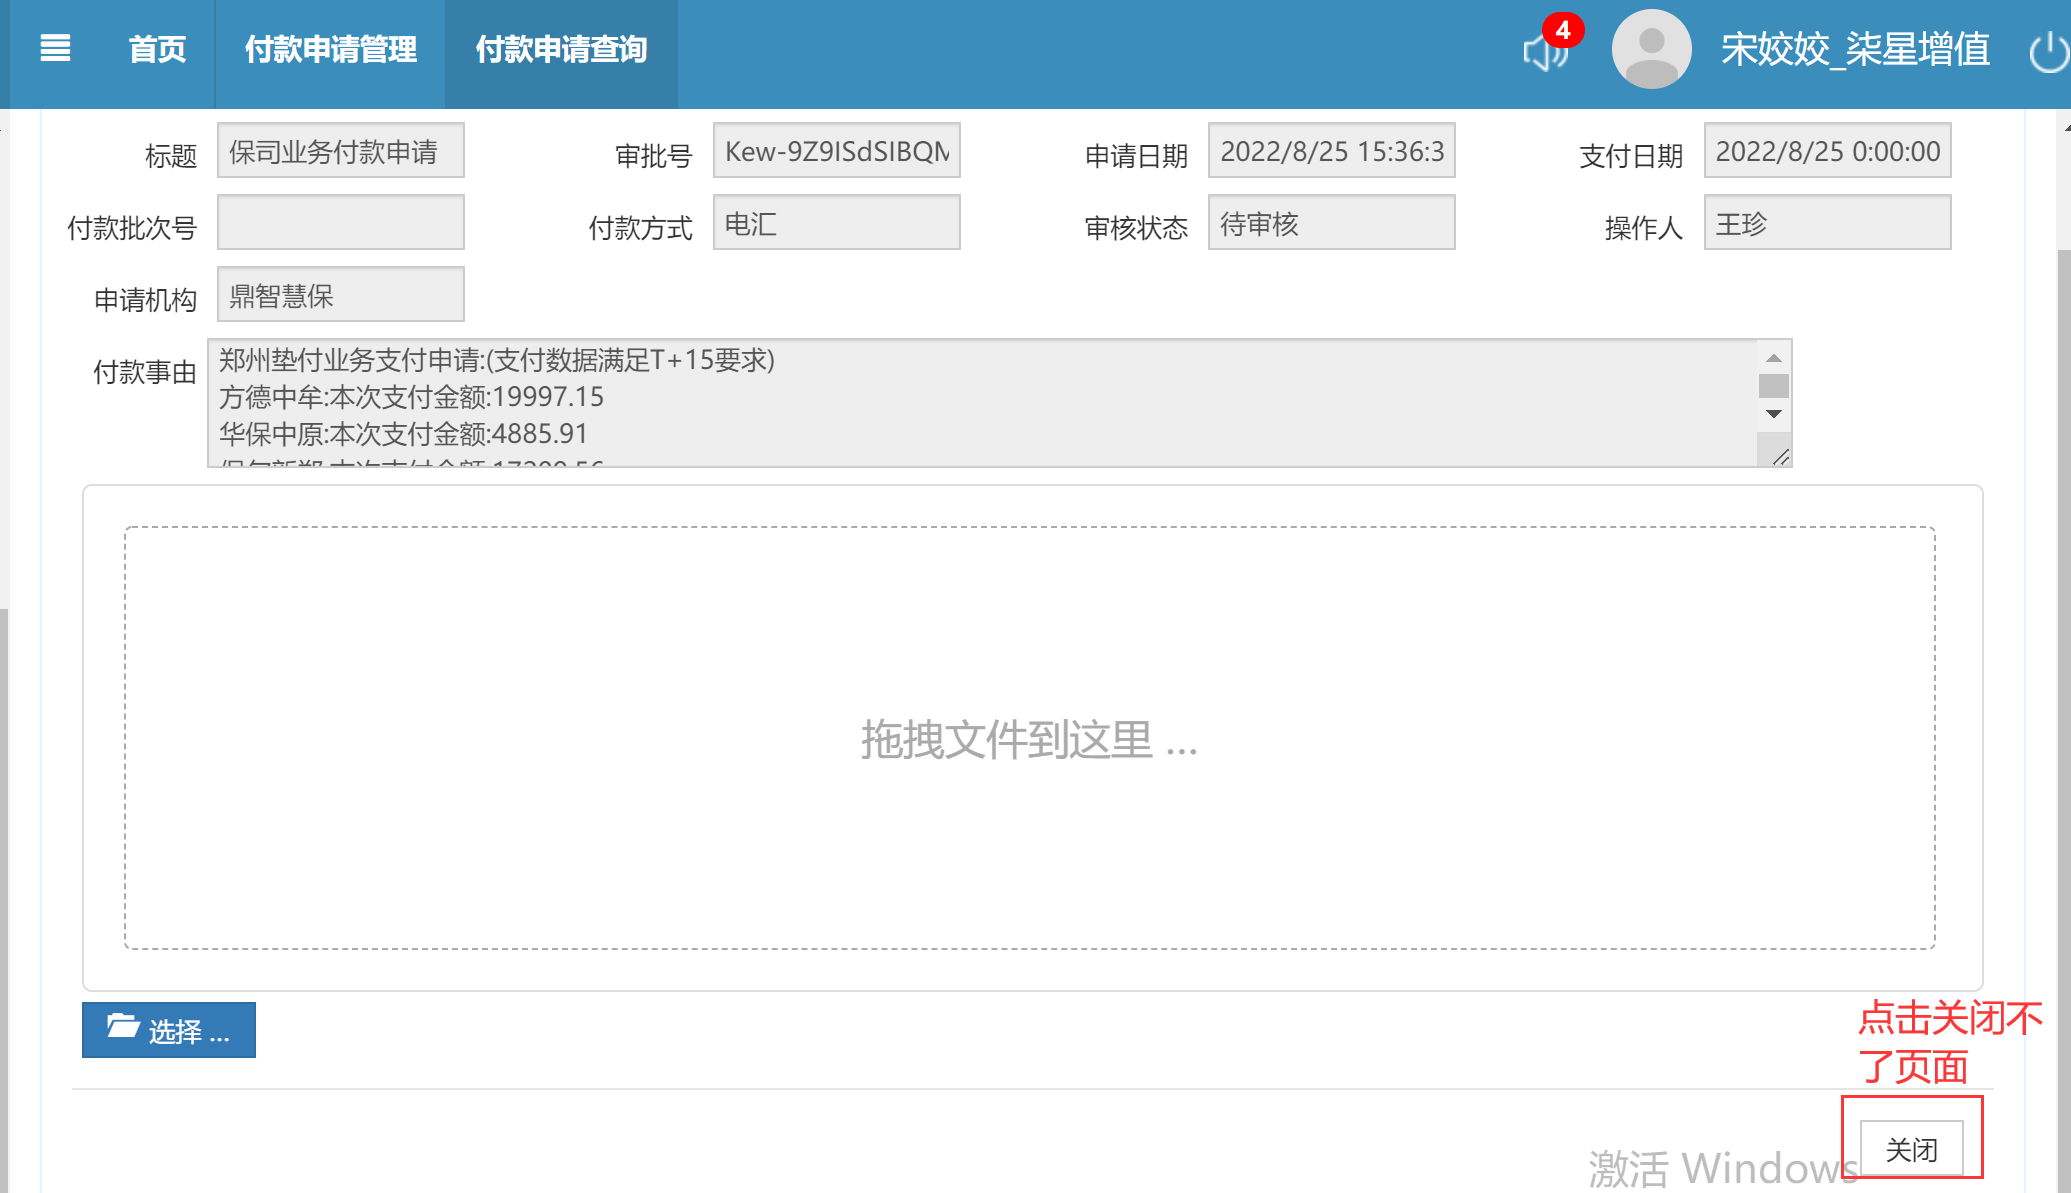2071x1193 pixels.
Task: Click the 标题 input field
Action: click(x=341, y=151)
